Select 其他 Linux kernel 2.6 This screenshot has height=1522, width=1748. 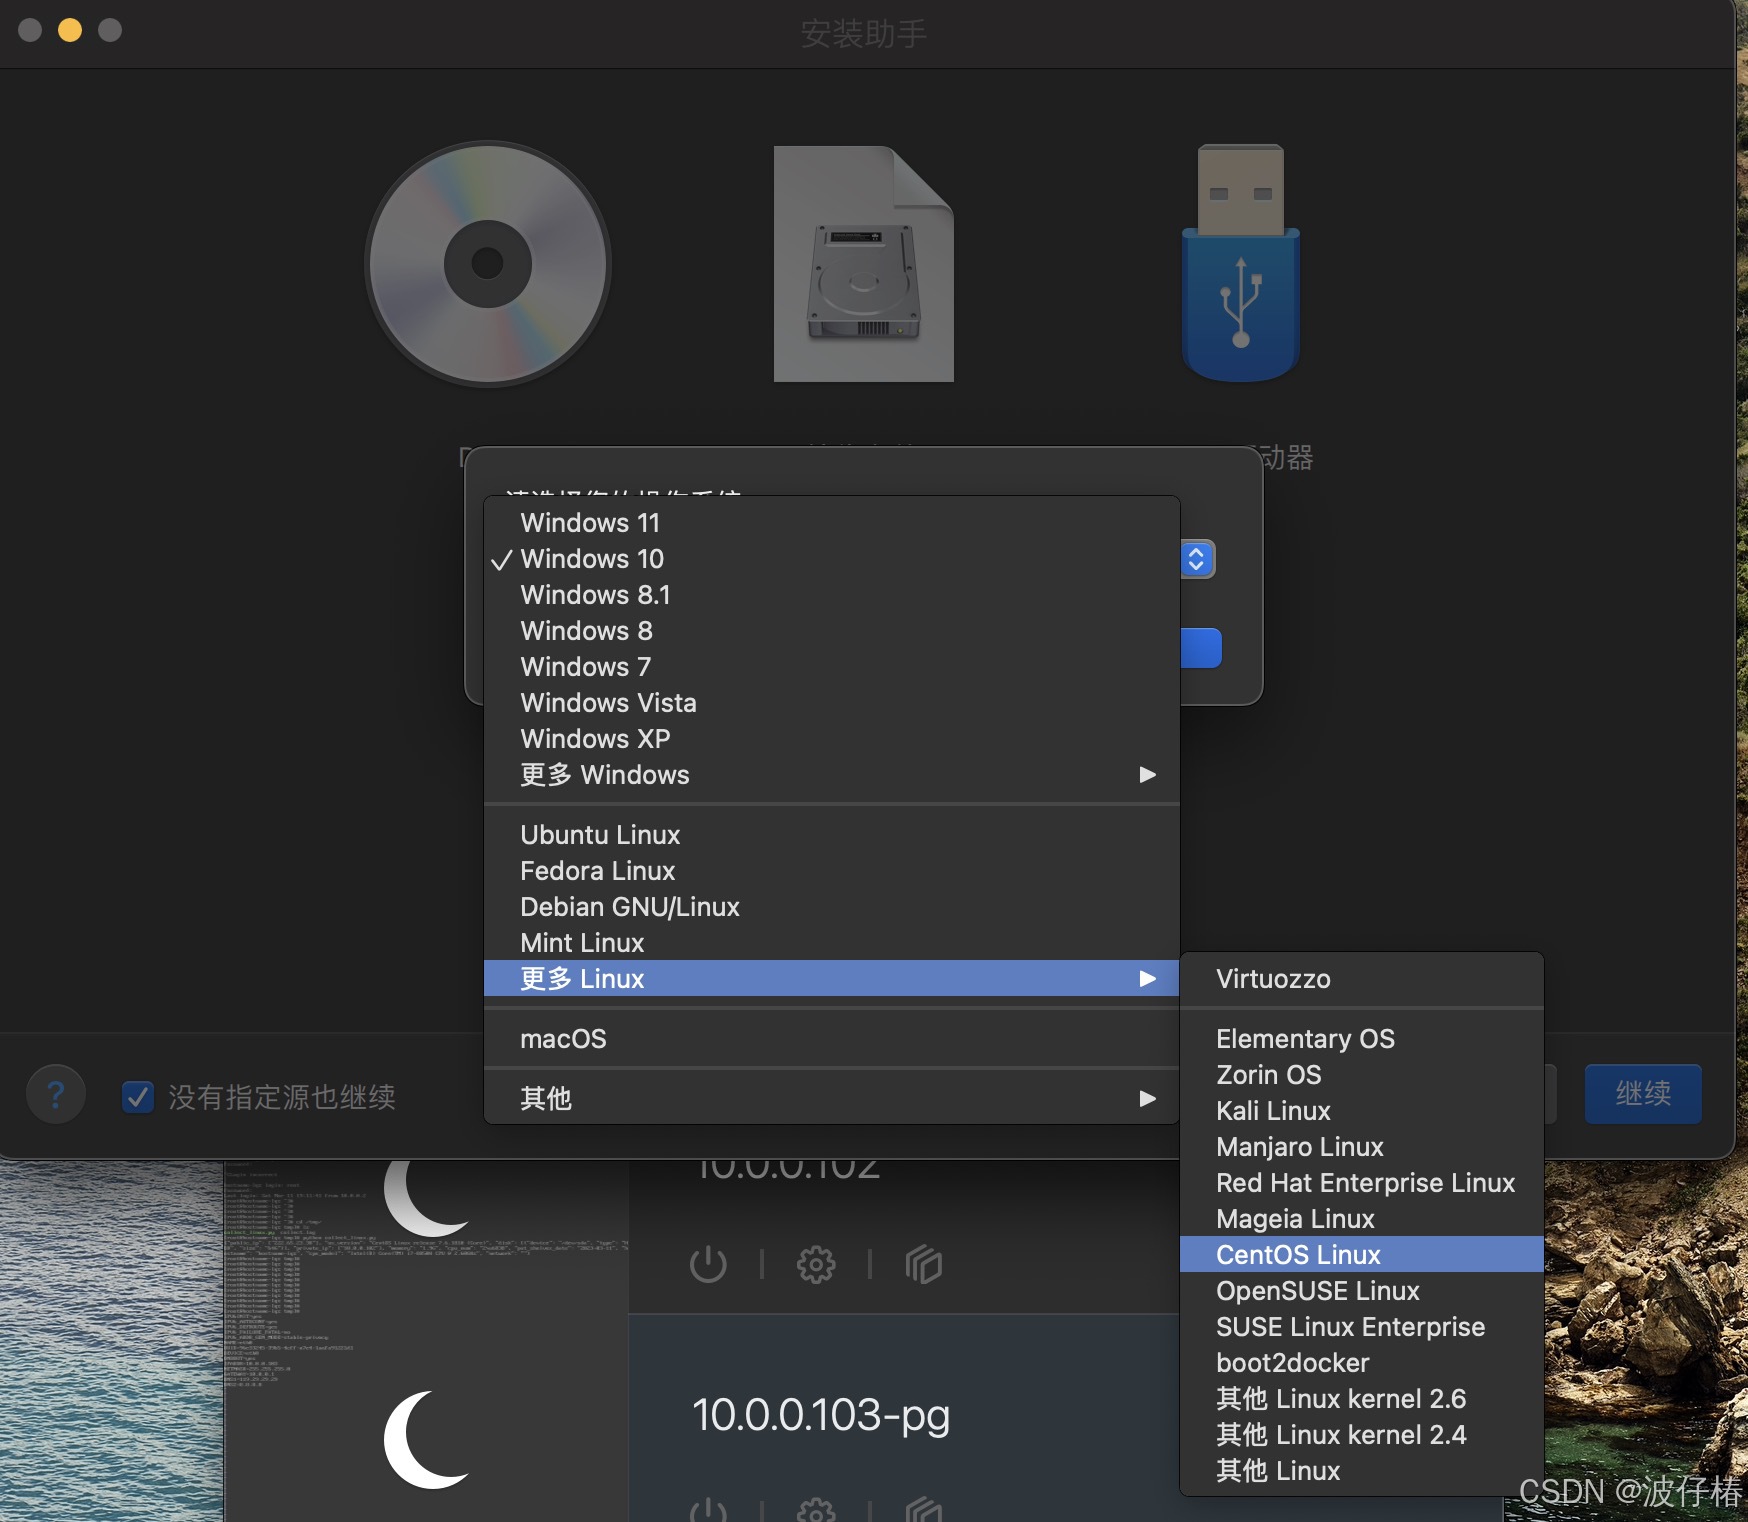1362,1399
